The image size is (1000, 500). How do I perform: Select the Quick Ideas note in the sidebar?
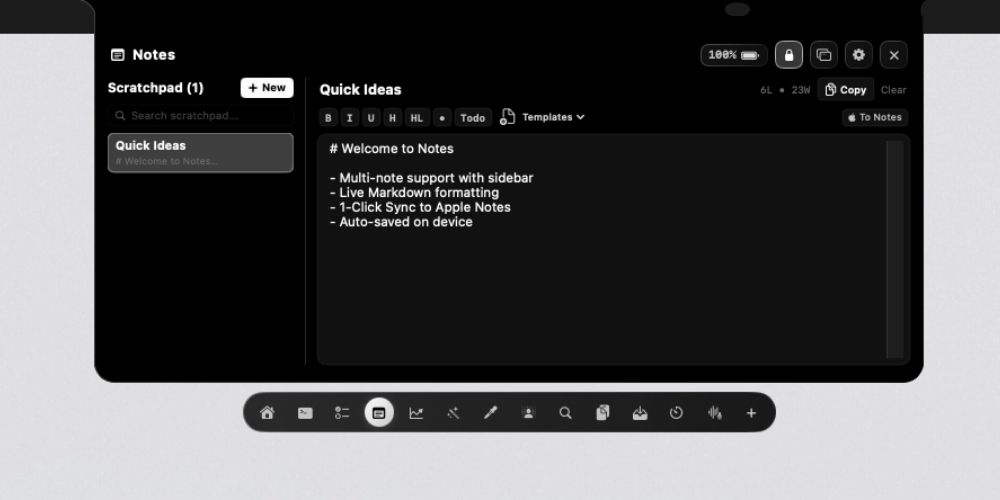pyautogui.click(x=200, y=152)
